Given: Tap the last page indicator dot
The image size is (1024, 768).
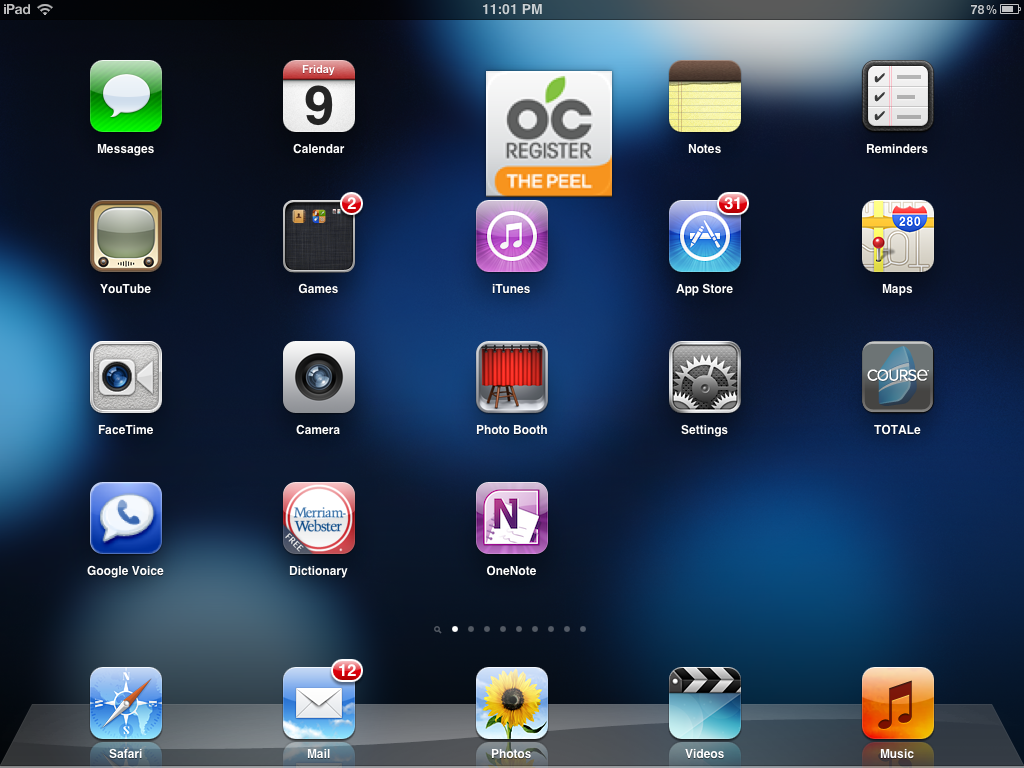Looking at the screenshot, I should click(583, 629).
